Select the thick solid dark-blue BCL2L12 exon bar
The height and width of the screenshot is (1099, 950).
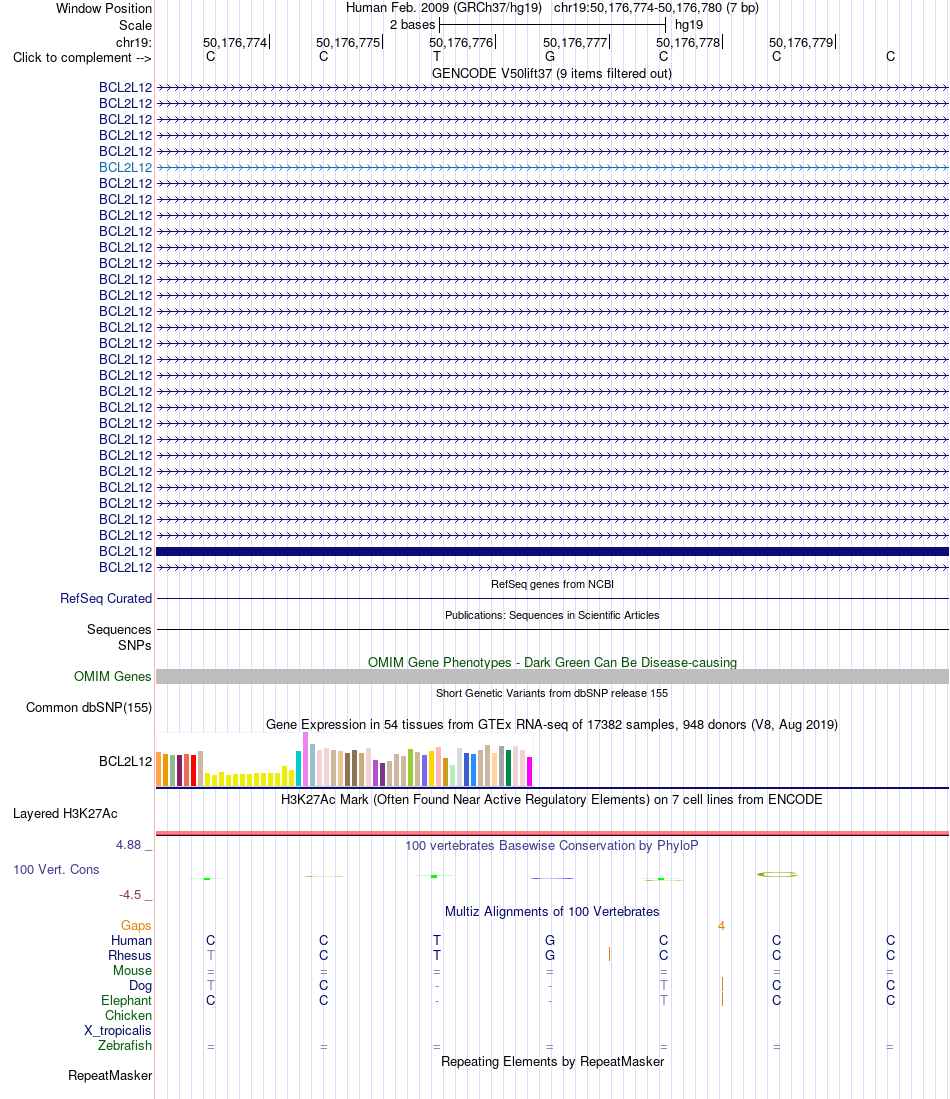point(552,552)
